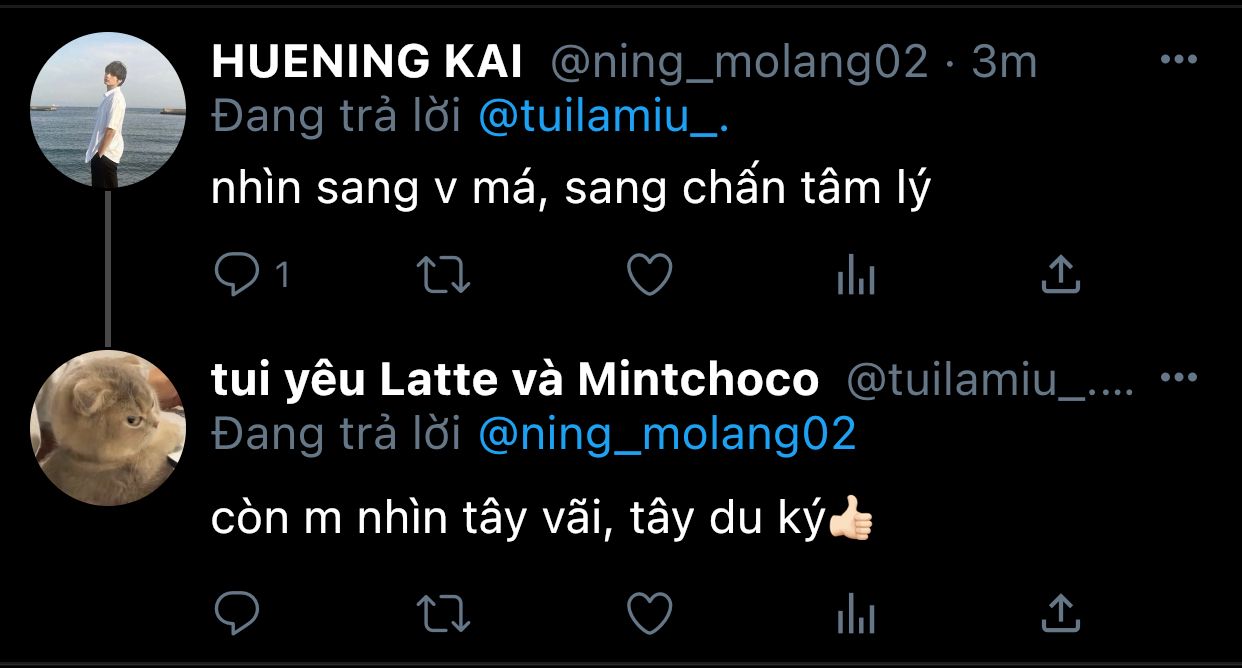Open the HUENING KAI display name
This screenshot has height=668, width=1242.
[367, 64]
